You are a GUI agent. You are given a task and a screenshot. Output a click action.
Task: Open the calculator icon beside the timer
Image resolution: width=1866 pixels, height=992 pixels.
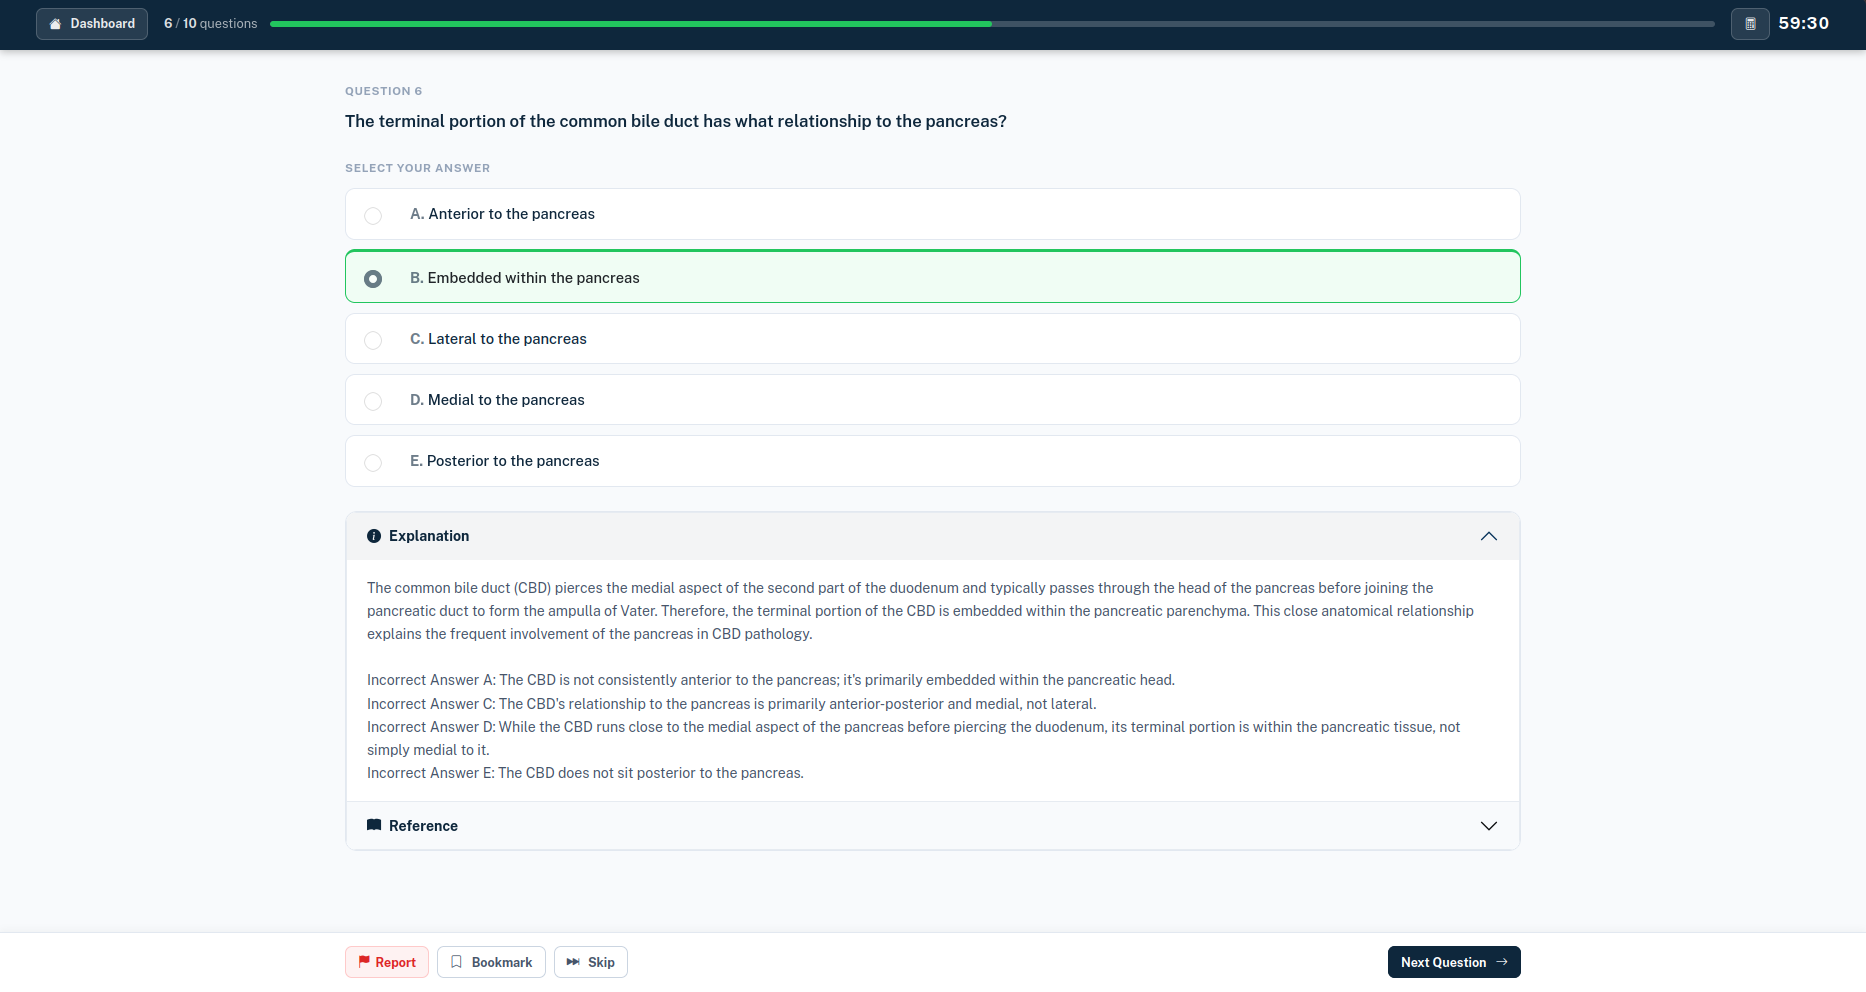[x=1750, y=24]
